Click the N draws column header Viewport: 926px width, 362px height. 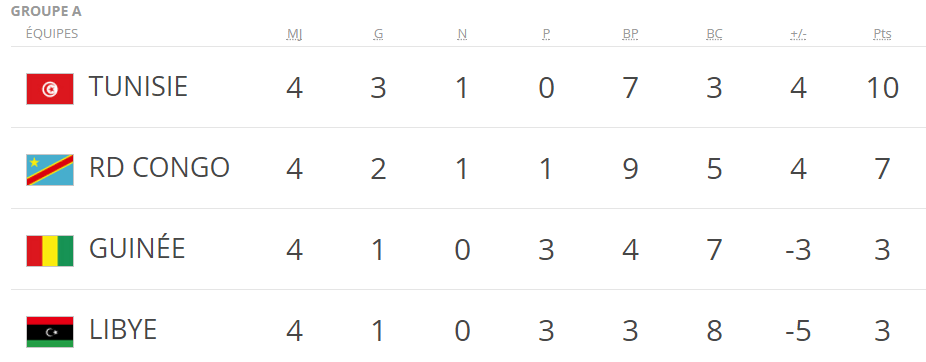point(462,34)
